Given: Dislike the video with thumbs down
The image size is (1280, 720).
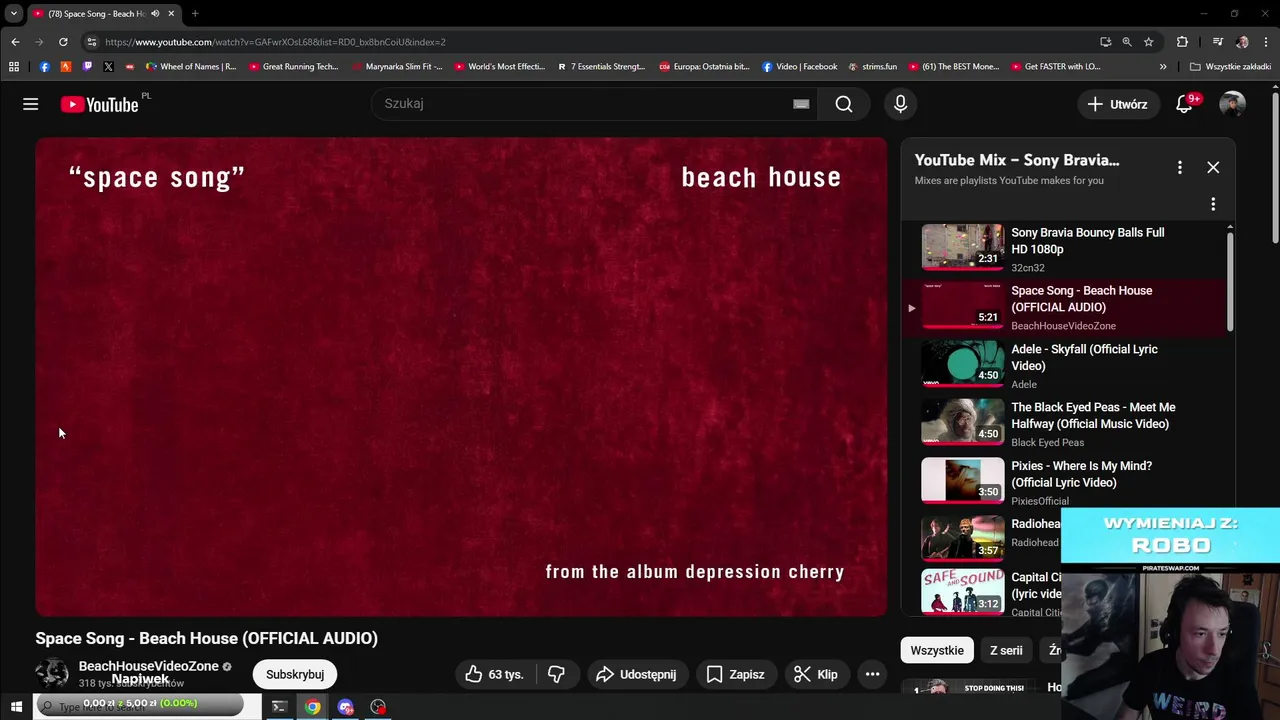Looking at the screenshot, I should (x=556, y=674).
